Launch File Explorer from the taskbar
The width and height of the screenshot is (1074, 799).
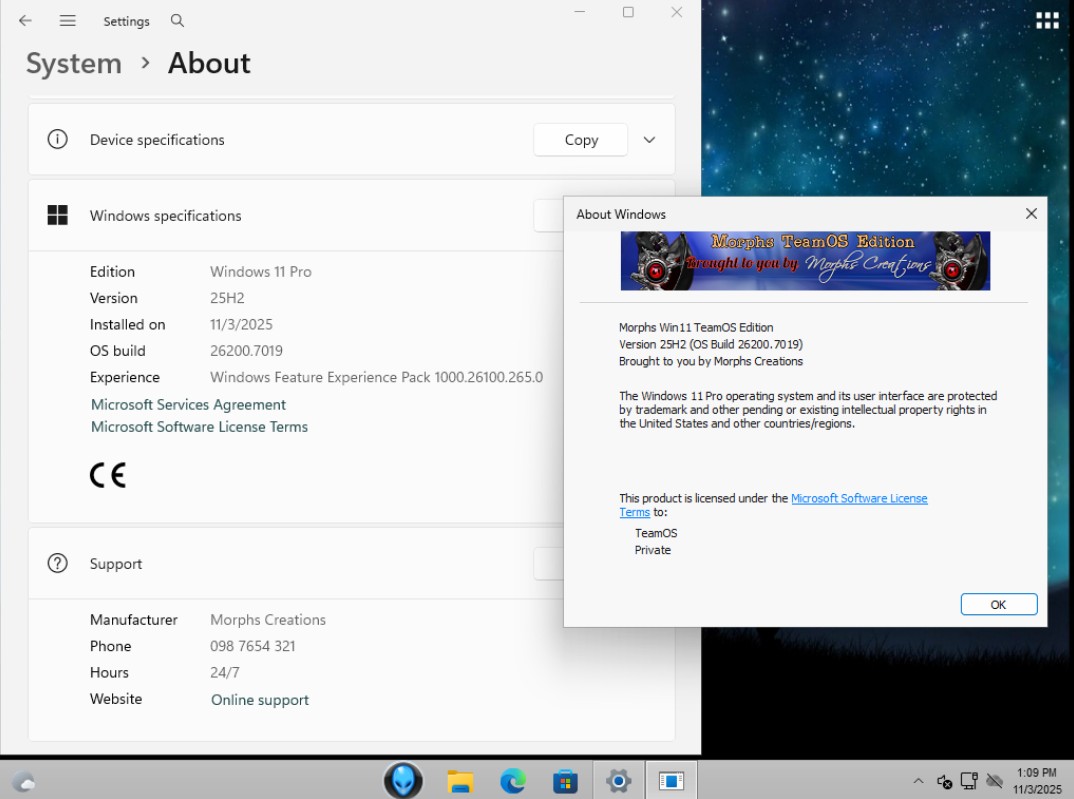[x=460, y=781]
